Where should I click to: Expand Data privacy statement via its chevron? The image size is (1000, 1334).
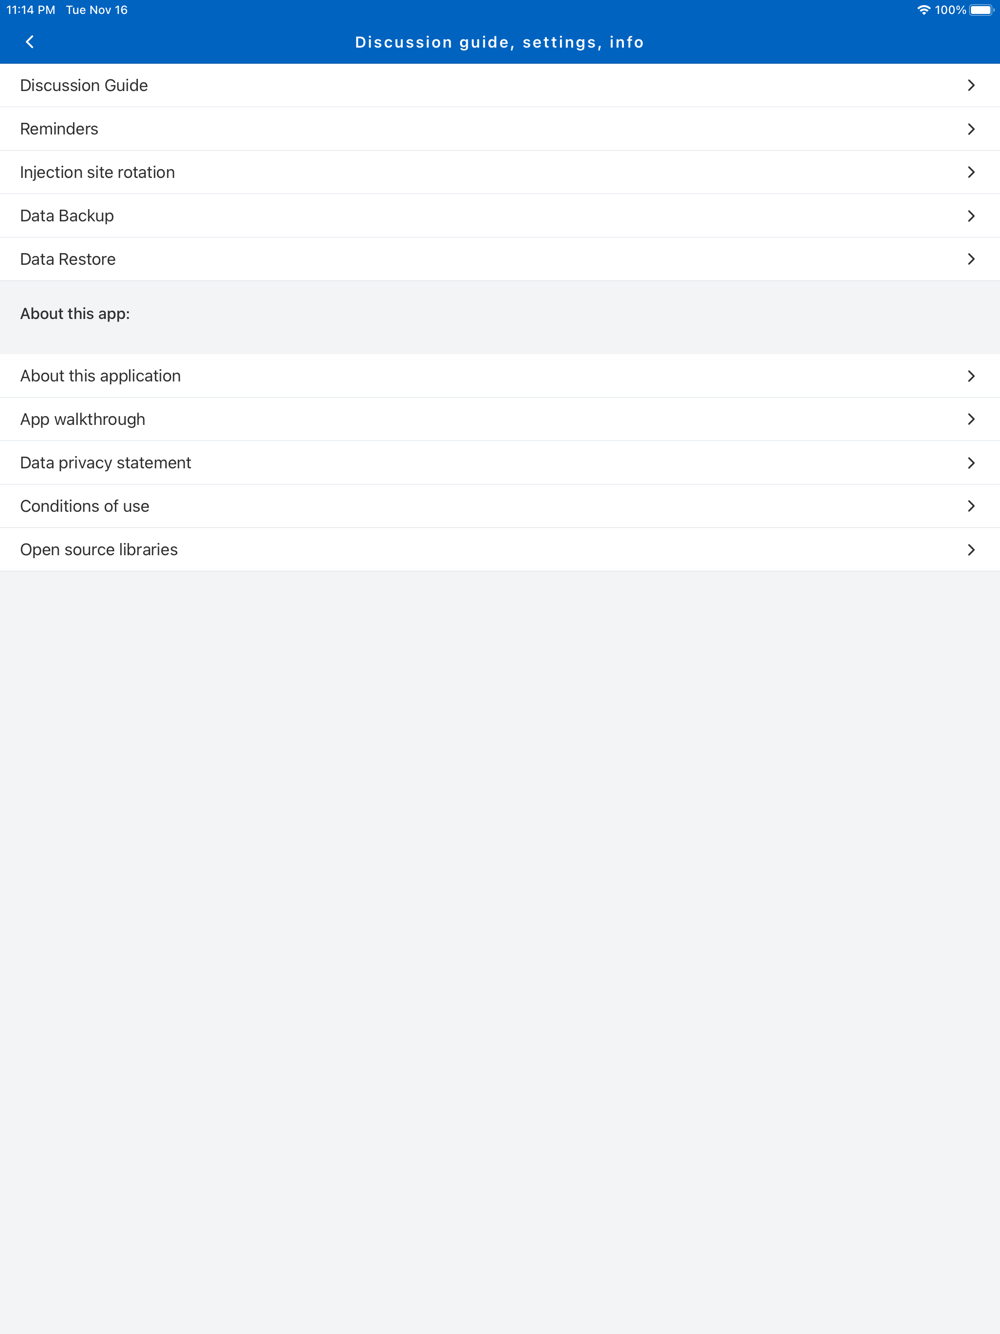(971, 463)
